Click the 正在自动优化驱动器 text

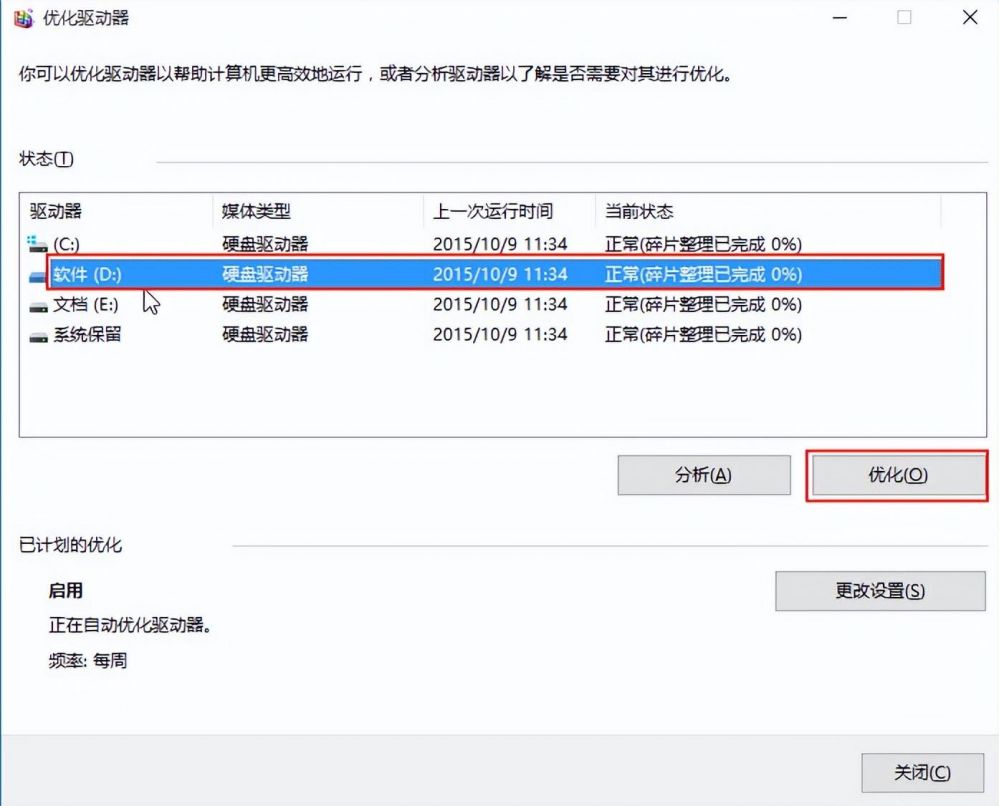pos(130,625)
